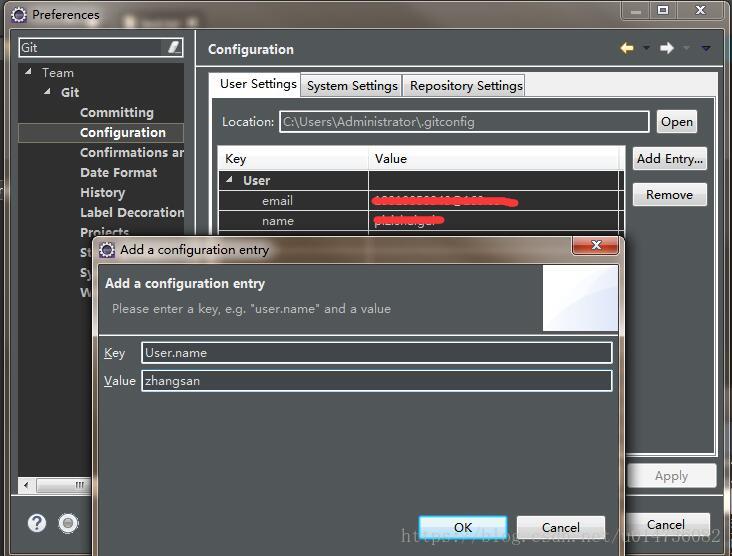Click Cancel in the Preferences window
Screen dimensions: 732x556
click(666, 525)
